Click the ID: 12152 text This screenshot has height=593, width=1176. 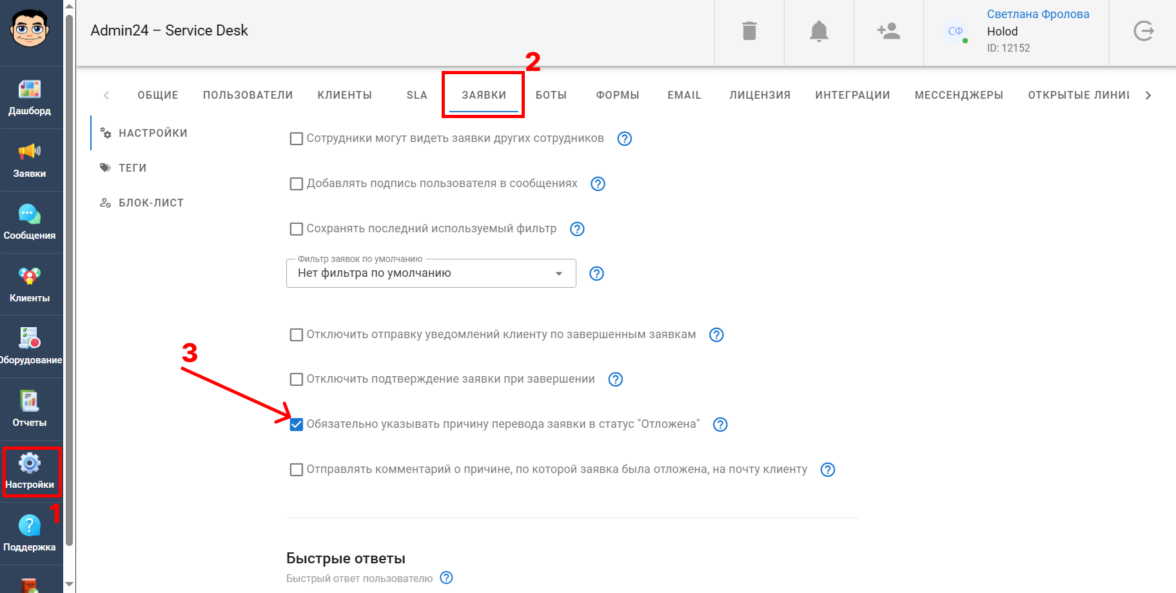click(x=1009, y=48)
